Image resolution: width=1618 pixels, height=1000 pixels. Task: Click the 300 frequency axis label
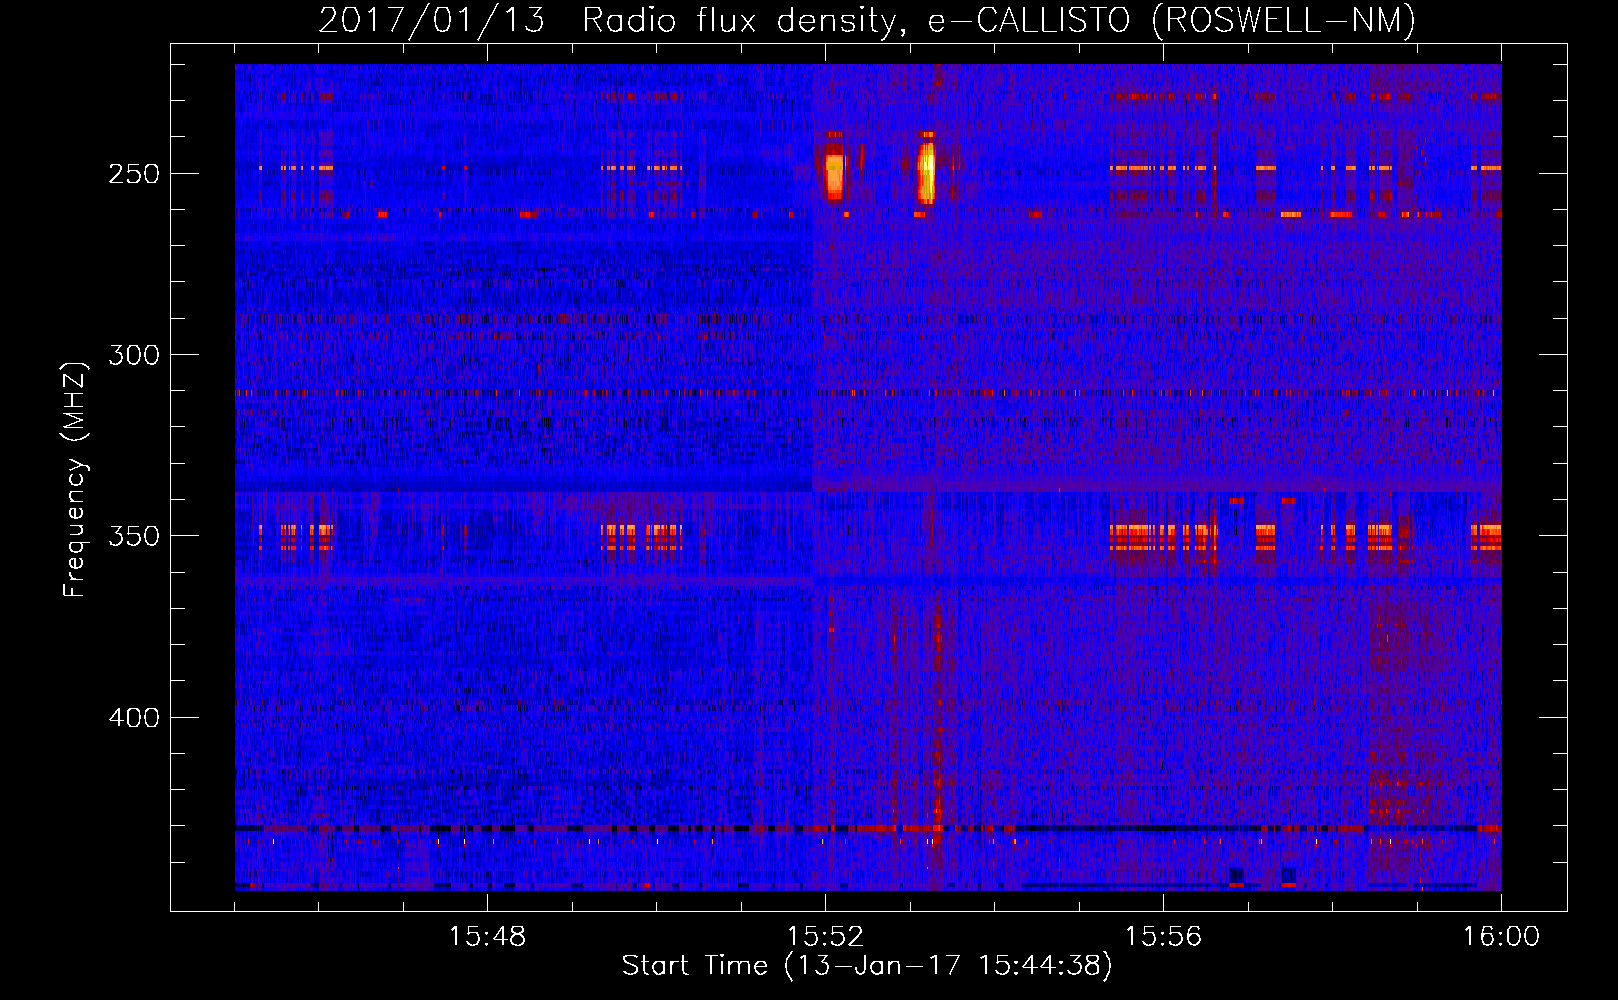[x=134, y=355]
